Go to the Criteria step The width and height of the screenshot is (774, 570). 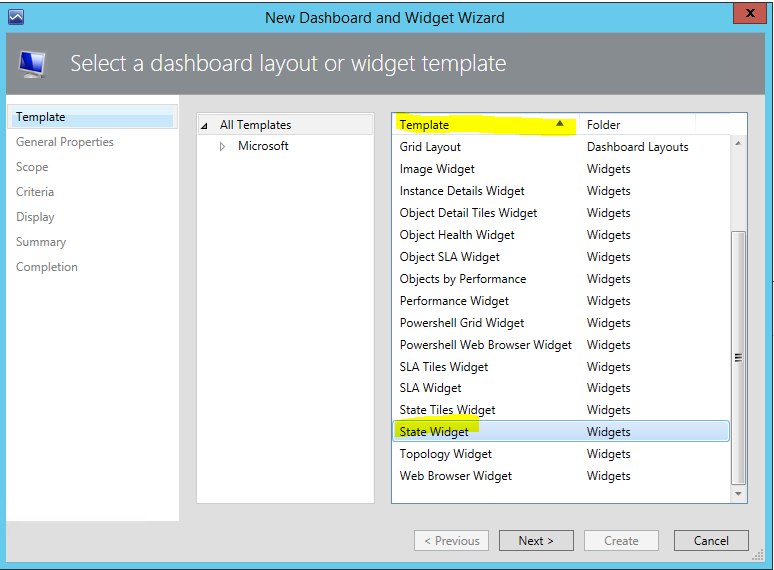[x=35, y=192]
